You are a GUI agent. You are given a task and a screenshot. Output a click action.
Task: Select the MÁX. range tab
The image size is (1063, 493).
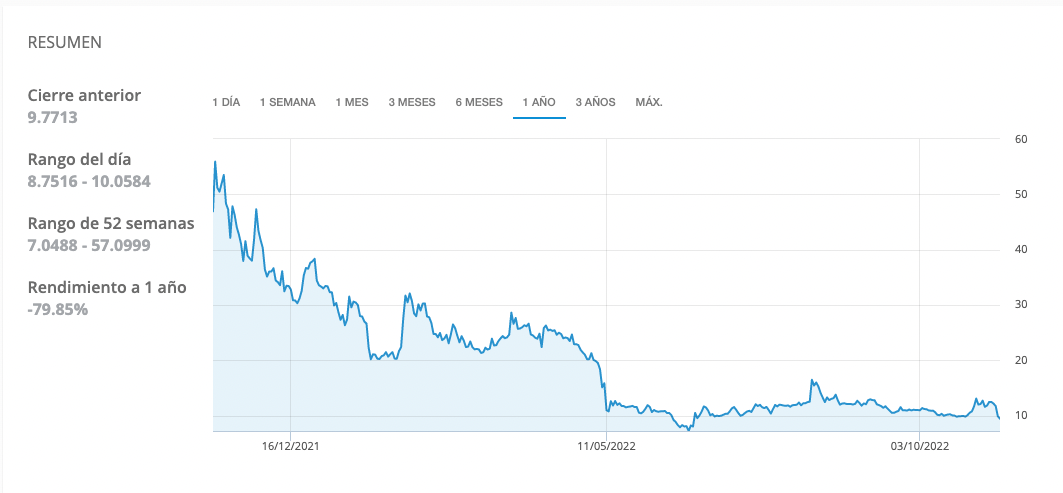[x=649, y=102]
